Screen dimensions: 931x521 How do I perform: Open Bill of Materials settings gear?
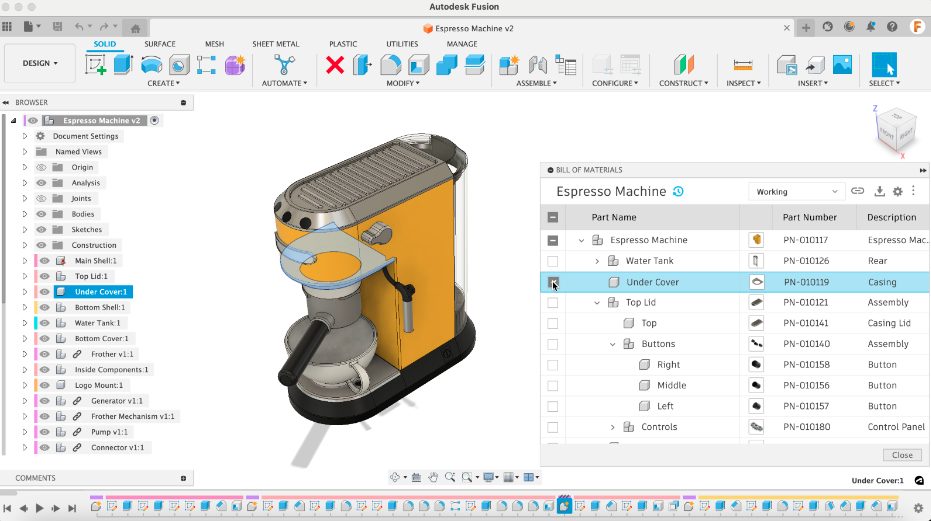[897, 191]
